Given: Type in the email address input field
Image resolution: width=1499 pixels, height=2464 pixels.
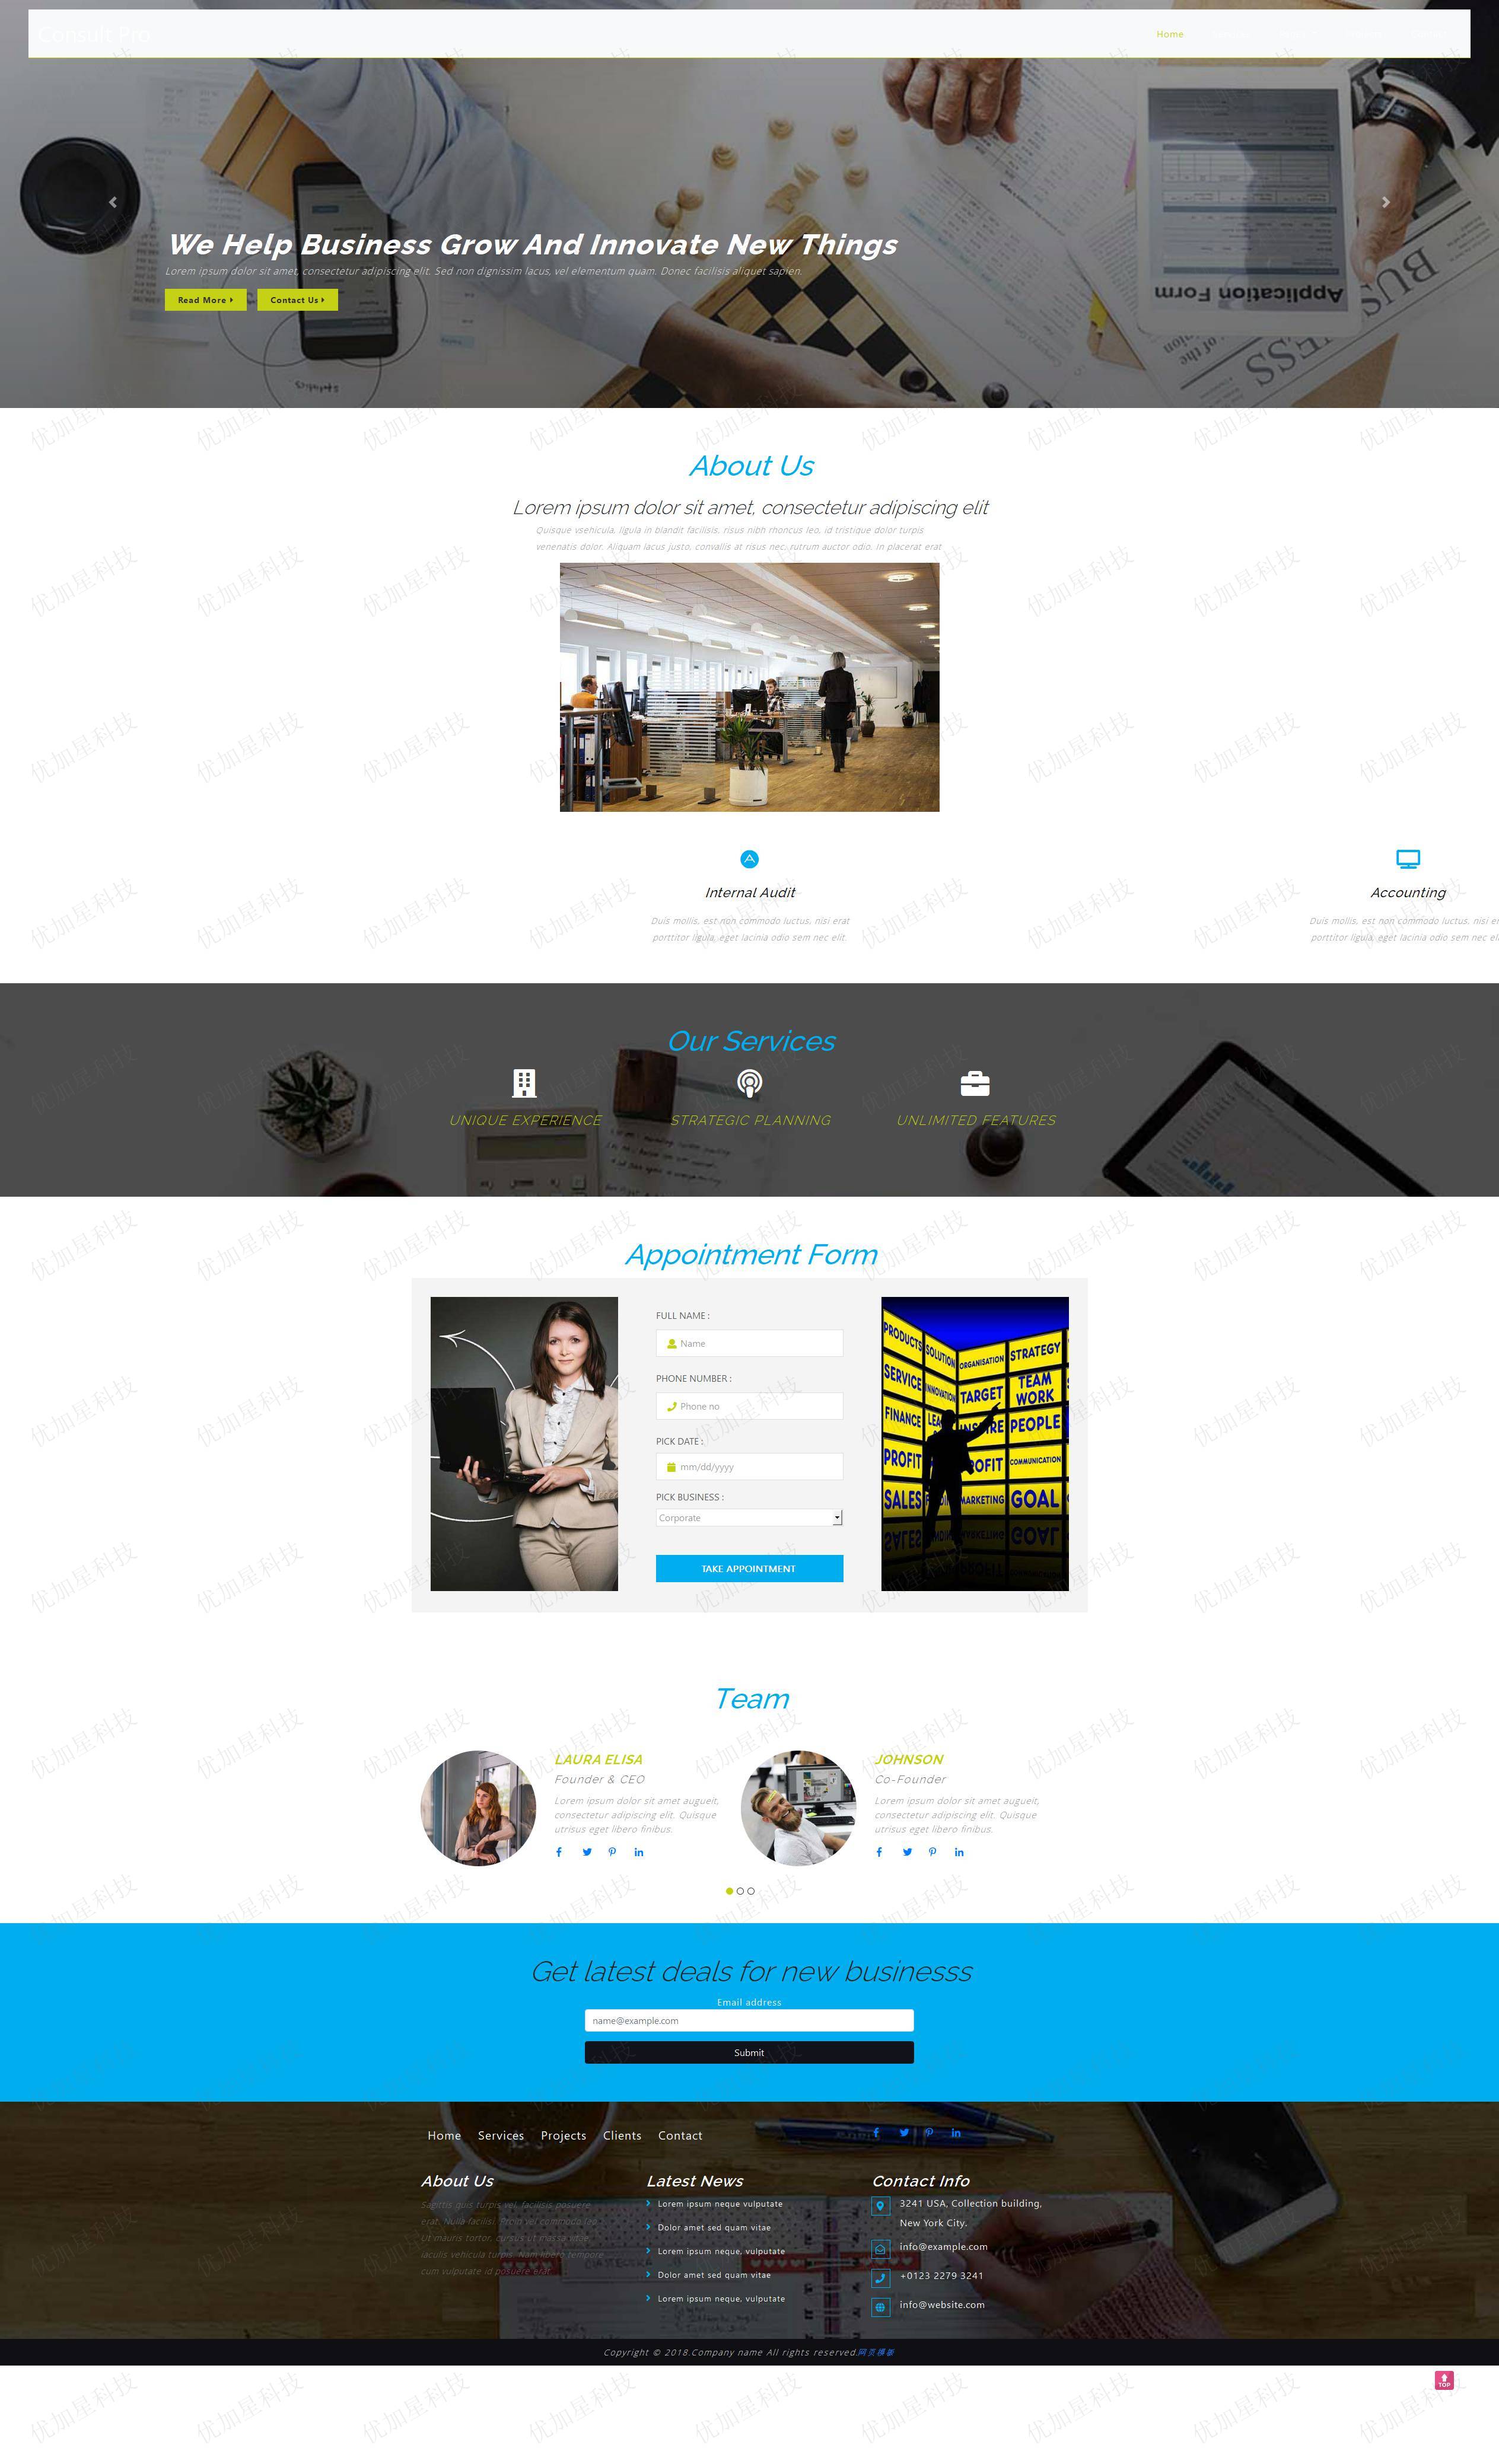Looking at the screenshot, I should click(x=749, y=2020).
